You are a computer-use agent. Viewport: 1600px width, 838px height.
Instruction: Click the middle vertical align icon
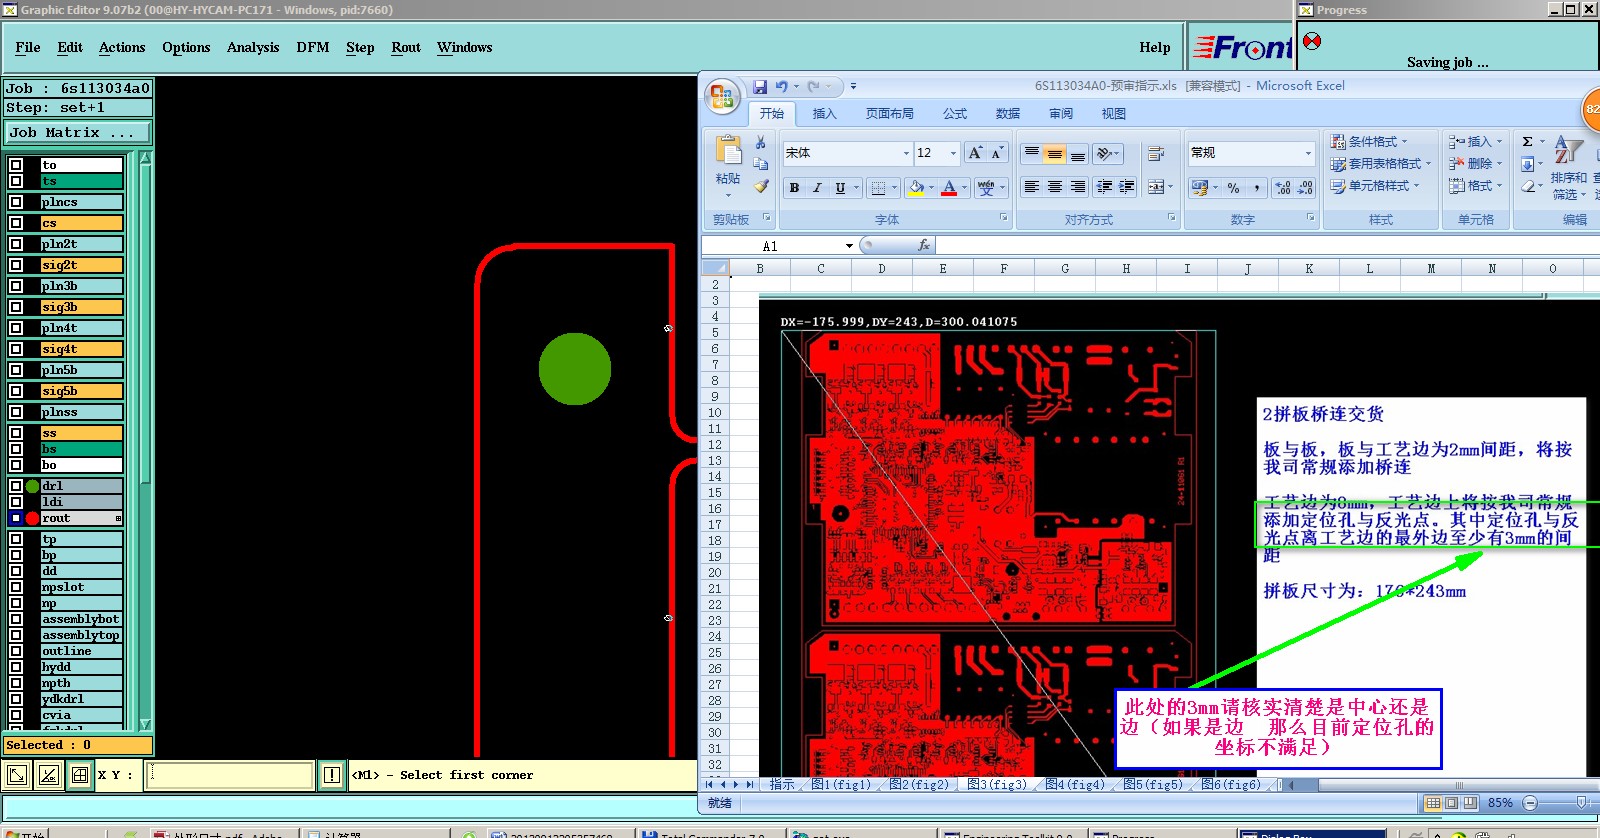point(1054,154)
